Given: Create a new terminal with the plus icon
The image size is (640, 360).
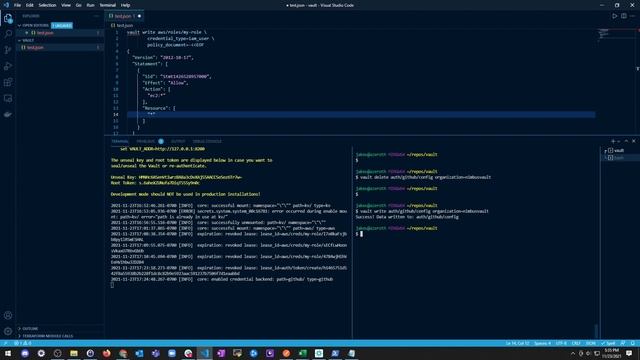Looking at the screenshot, I should tap(613, 141).
